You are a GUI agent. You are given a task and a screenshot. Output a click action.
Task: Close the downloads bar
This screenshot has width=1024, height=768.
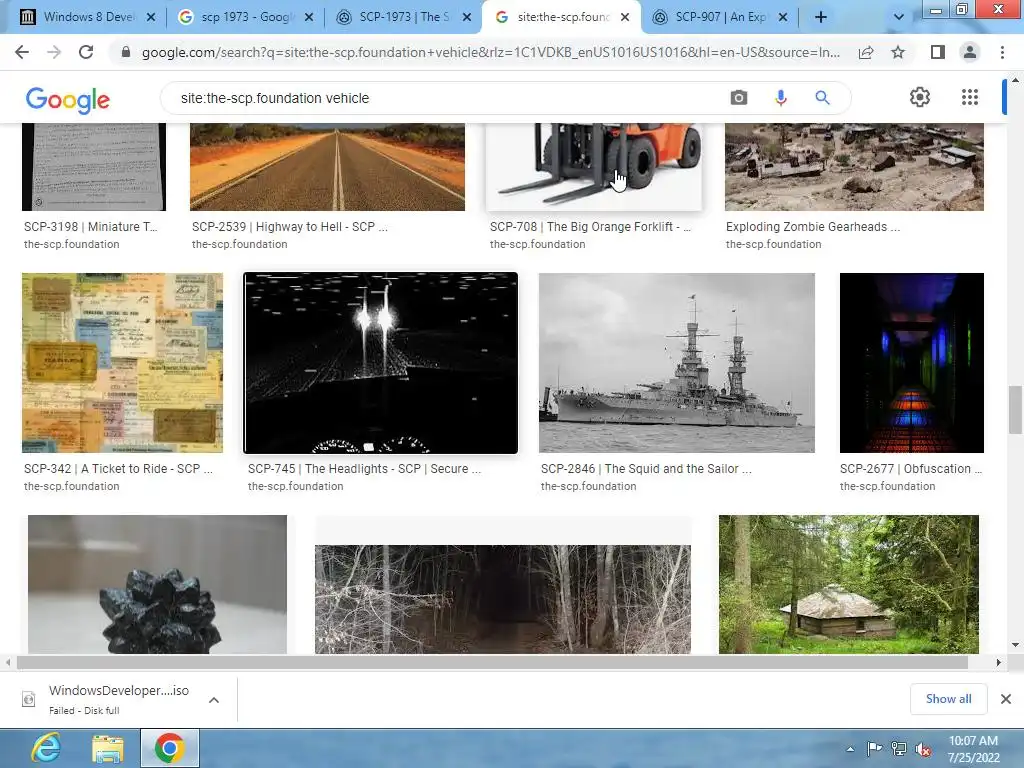click(x=1006, y=699)
